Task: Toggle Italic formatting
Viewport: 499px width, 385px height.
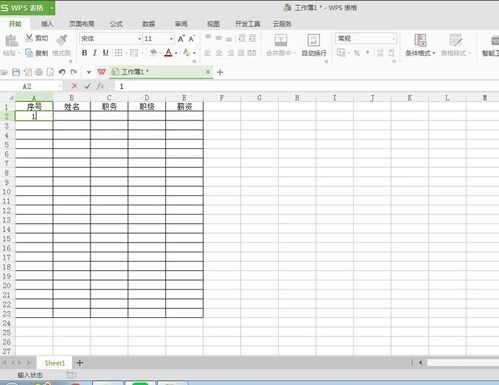Action: pos(95,53)
